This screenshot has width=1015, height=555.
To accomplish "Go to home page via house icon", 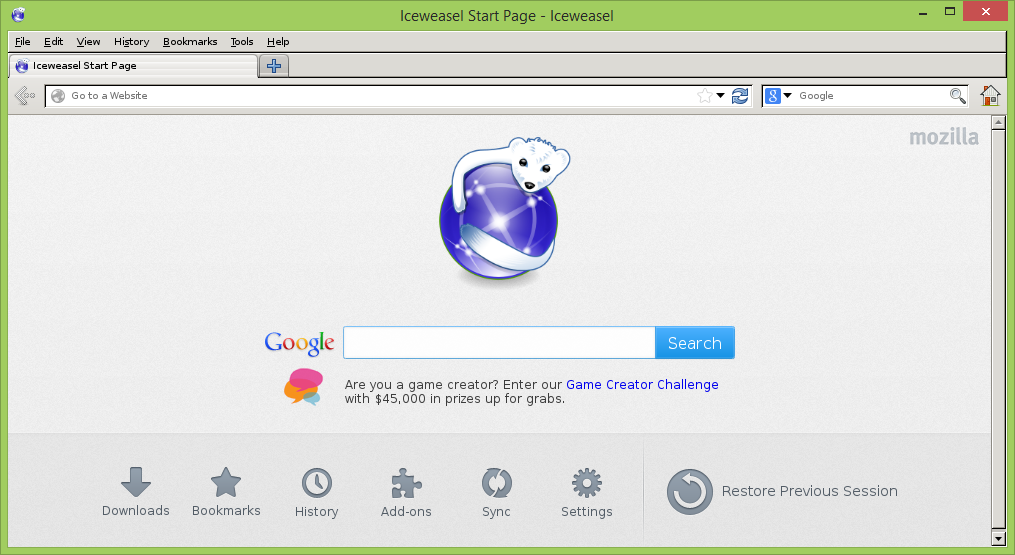I will 990,95.
